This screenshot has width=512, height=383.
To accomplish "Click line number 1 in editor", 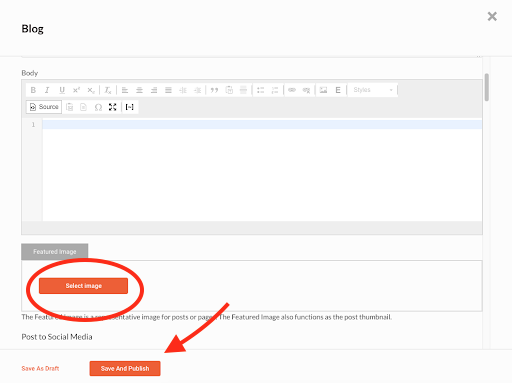I will click(33, 124).
